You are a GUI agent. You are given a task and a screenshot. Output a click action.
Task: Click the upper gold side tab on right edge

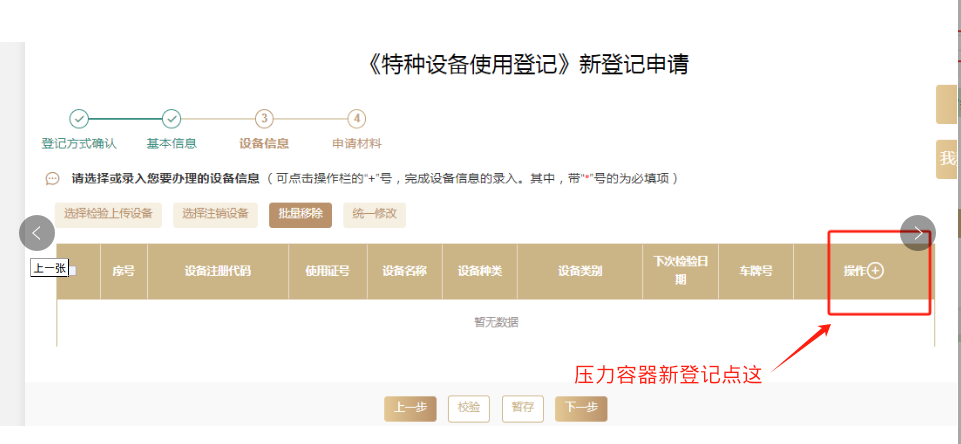(948, 105)
